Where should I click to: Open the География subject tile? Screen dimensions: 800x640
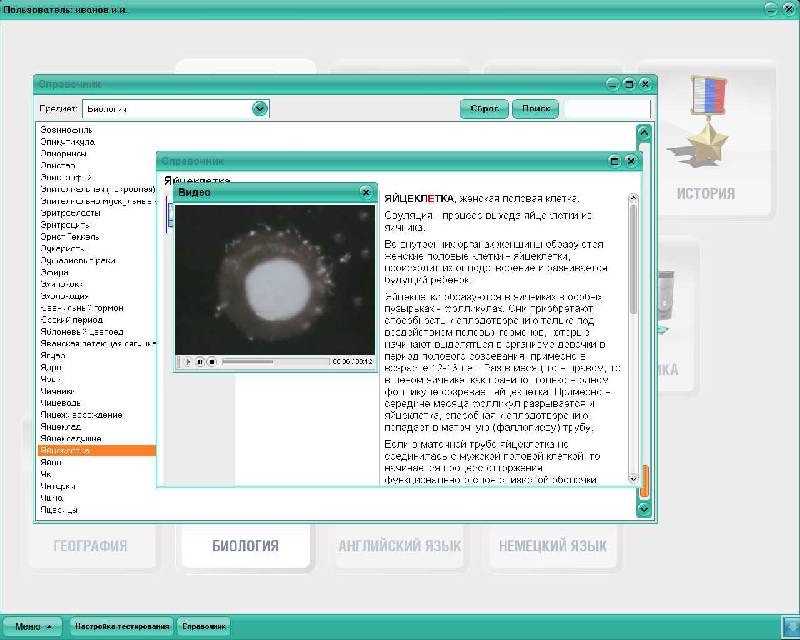click(x=90, y=546)
